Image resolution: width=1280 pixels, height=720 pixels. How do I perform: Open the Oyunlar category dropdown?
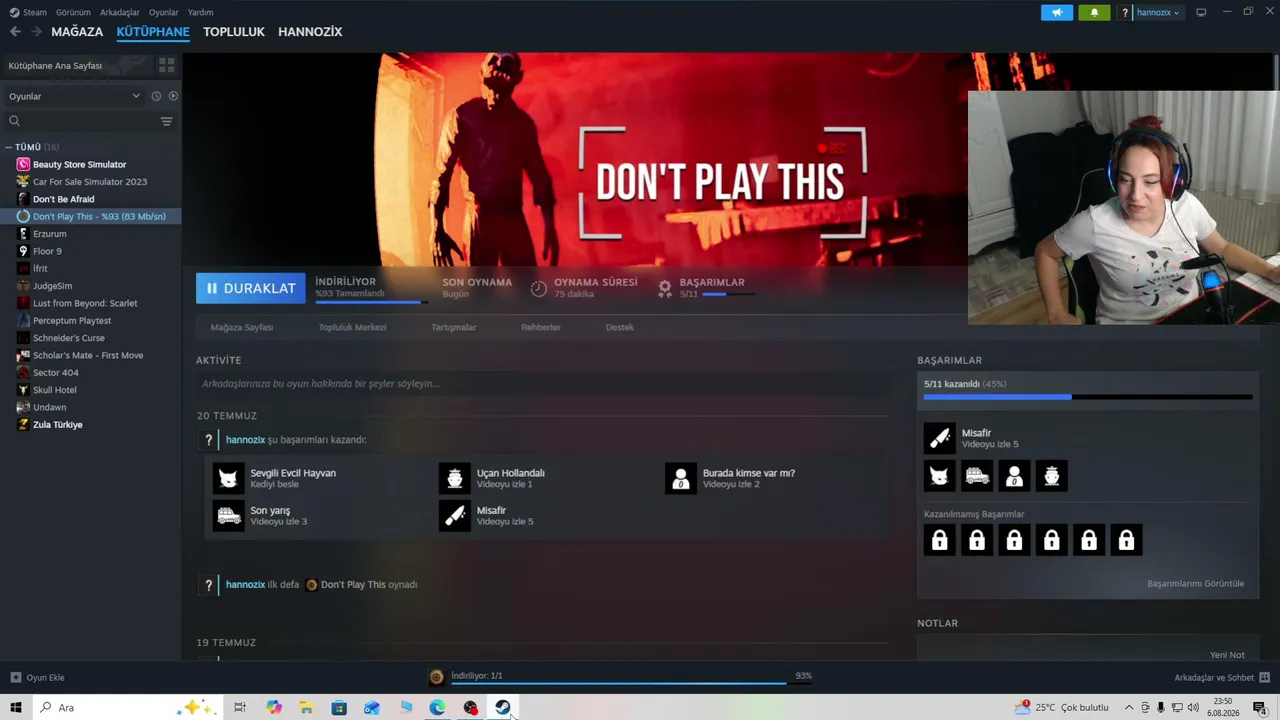coord(75,96)
